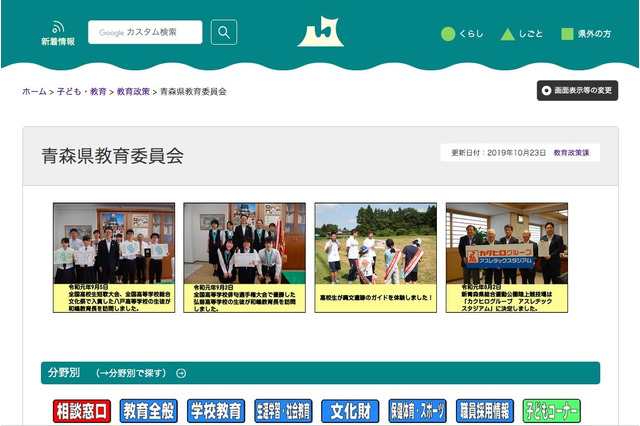The width and height of the screenshot is (640, 426).
Task: Go to ホーム breadcrumb link
Action: click(34, 91)
